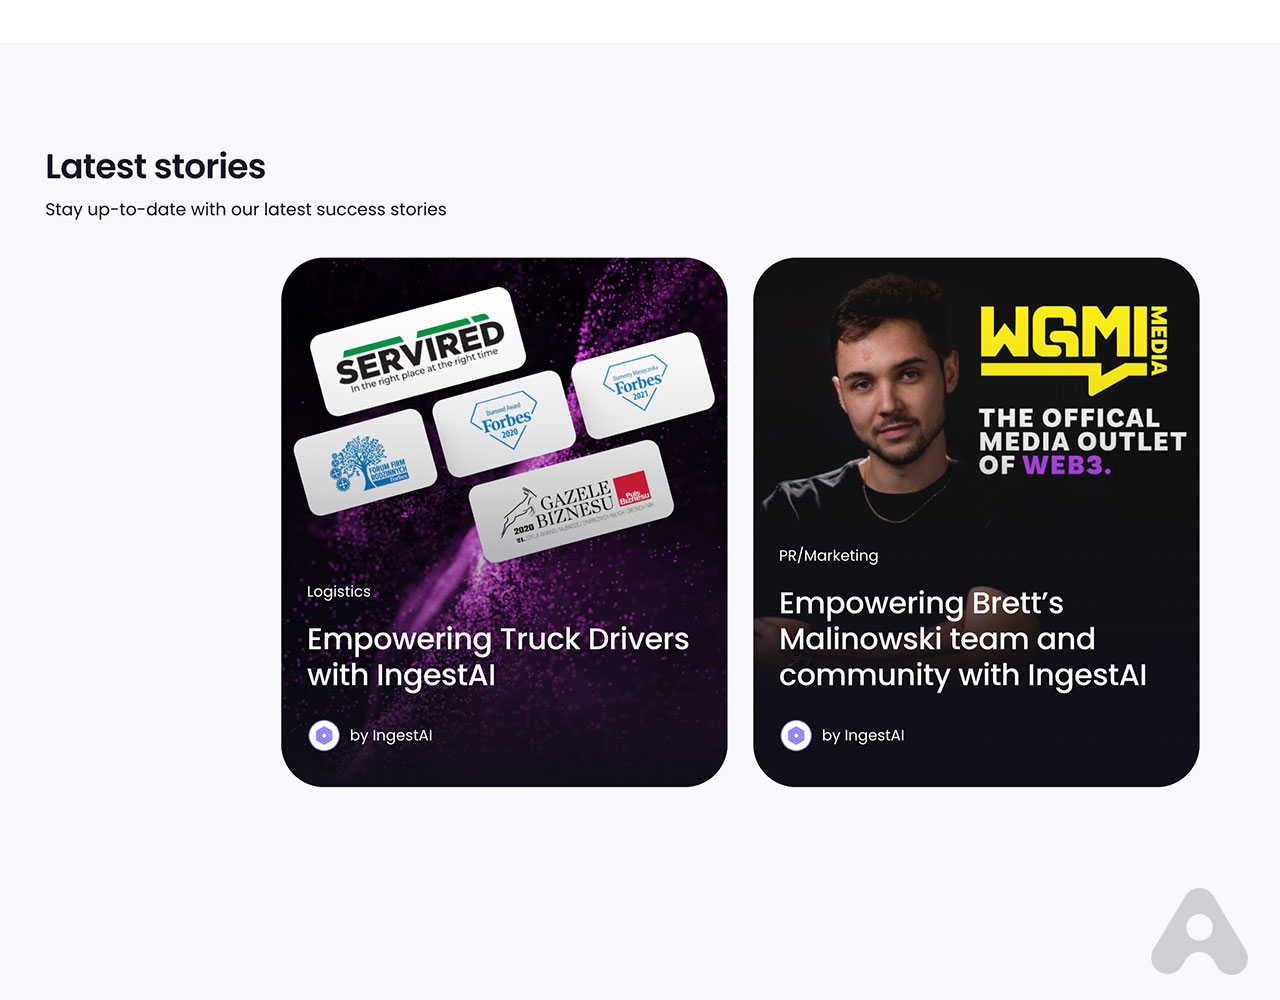Viewport: 1280px width, 1000px height.
Task: Click the by IngestAI author text on Logistics card
Action: tap(391, 735)
